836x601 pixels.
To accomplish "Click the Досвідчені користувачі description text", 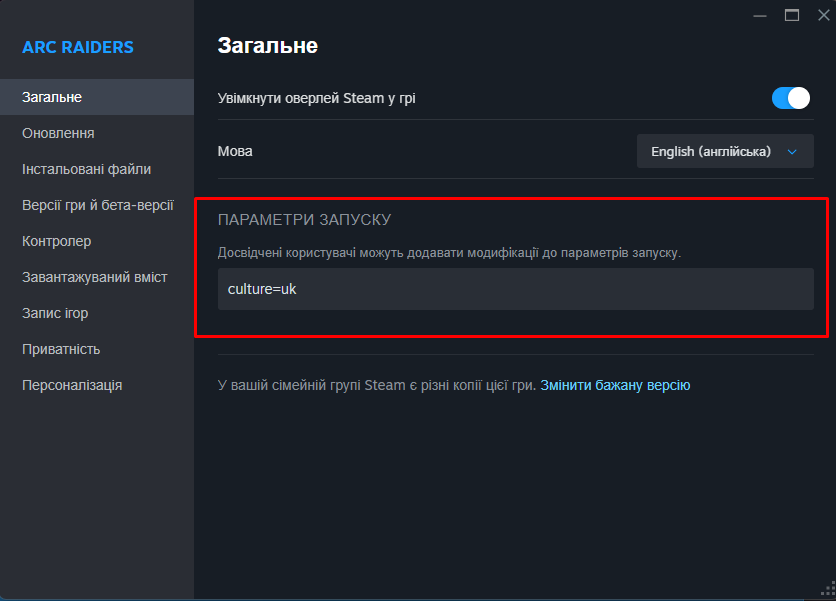I will [x=449, y=253].
